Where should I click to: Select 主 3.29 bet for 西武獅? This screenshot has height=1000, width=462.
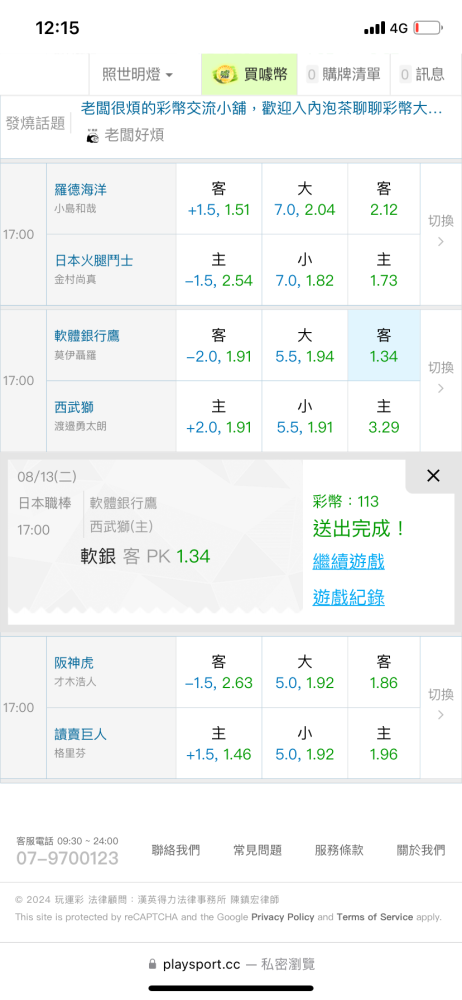[384, 416]
